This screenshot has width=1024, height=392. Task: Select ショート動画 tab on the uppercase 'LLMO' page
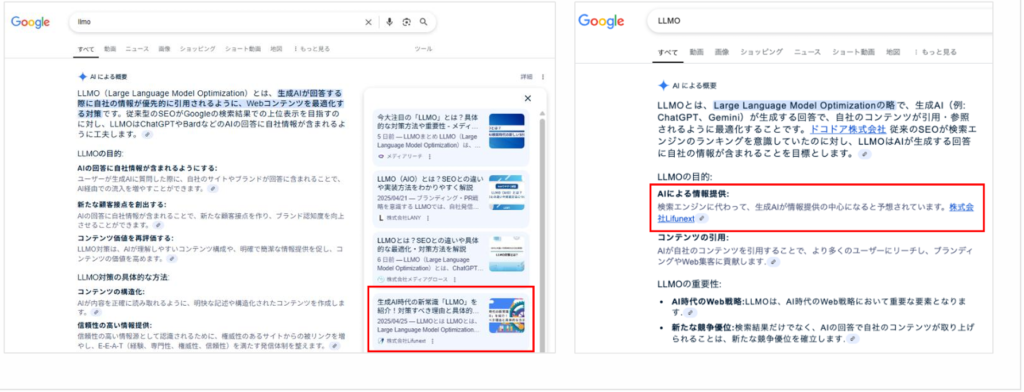854,52
